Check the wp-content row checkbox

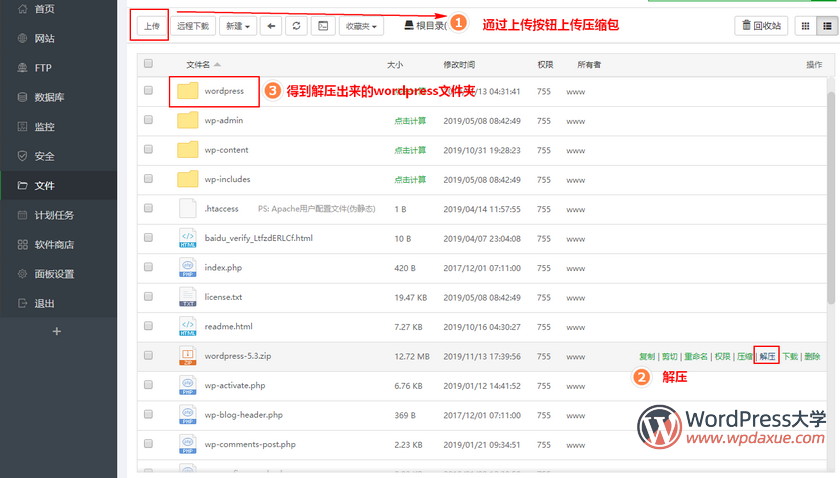[148, 149]
